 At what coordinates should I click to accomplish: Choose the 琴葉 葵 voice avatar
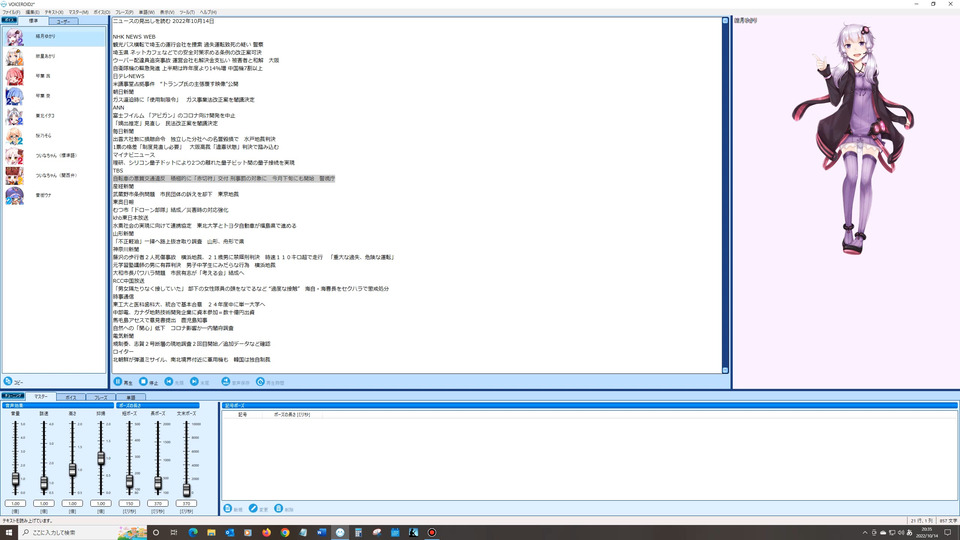[x=14, y=96]
